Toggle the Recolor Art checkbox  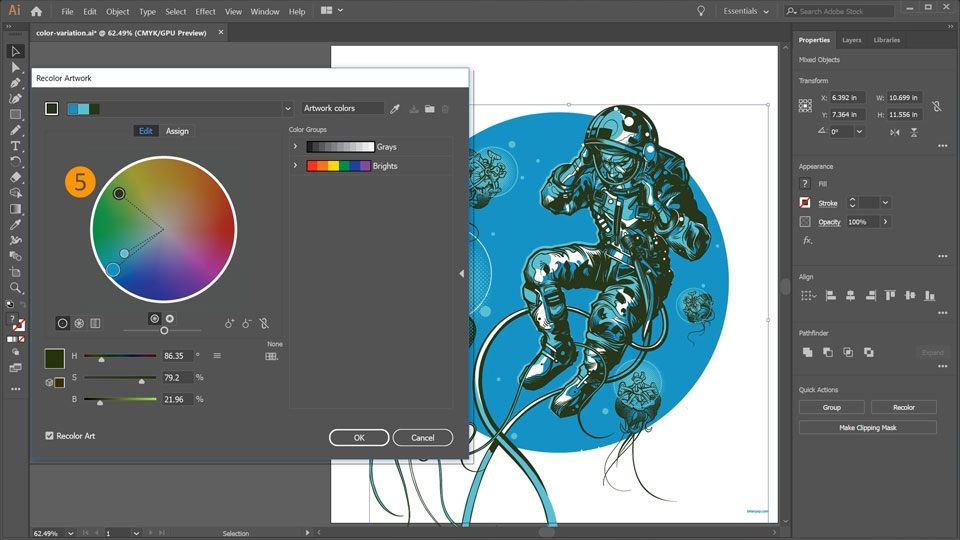click(50, 436)
